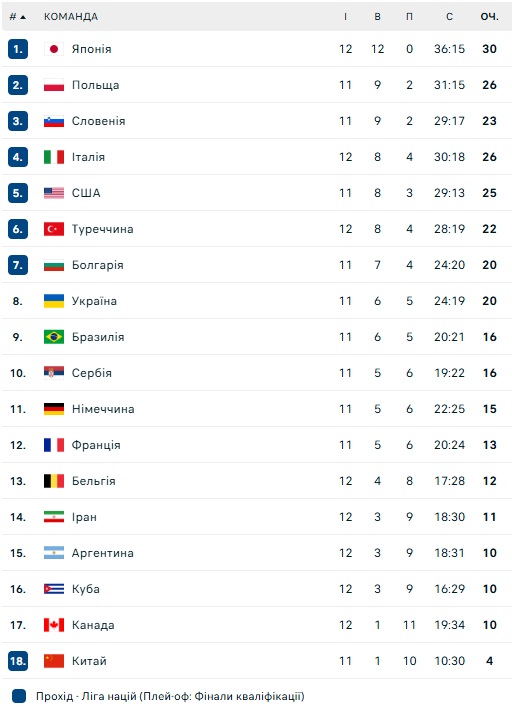Screen dimensions: 512x707
Task: Sort by rank using the # arrow header
Action: point(17,17)
